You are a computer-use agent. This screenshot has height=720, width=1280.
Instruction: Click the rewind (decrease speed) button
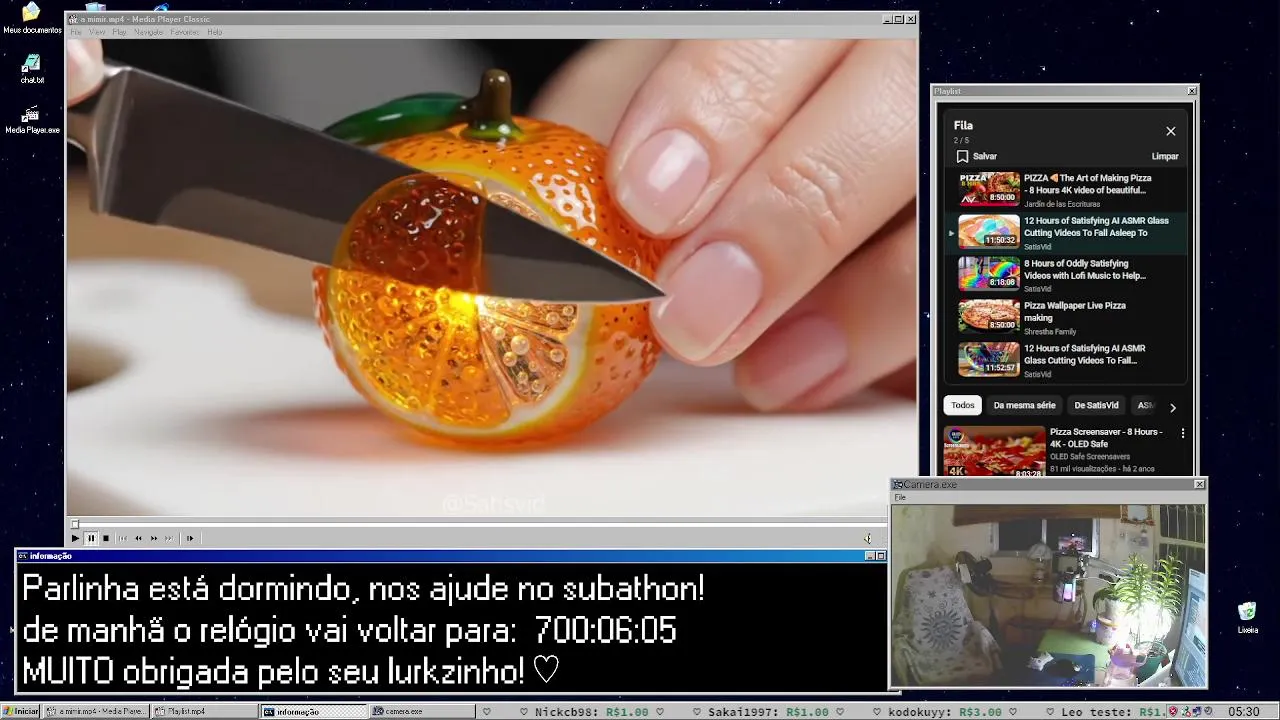[x=138, y=538]
